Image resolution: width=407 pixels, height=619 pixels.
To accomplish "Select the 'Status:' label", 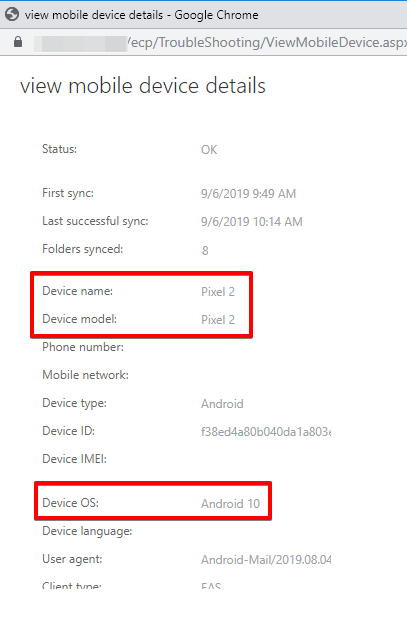I will 60,149.
